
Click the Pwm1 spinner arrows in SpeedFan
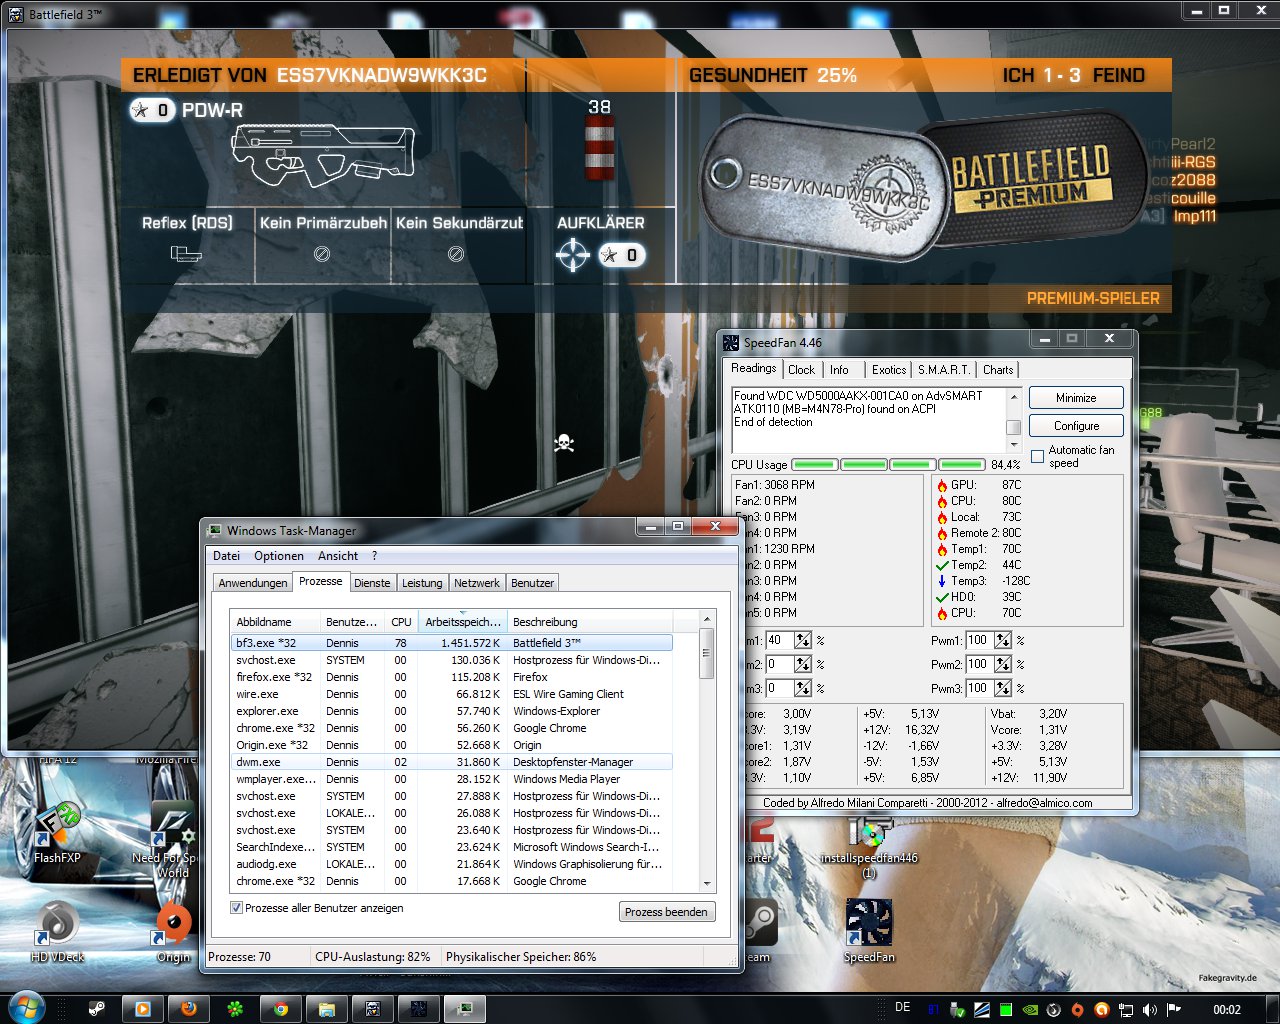click(x=1003, y=640)
